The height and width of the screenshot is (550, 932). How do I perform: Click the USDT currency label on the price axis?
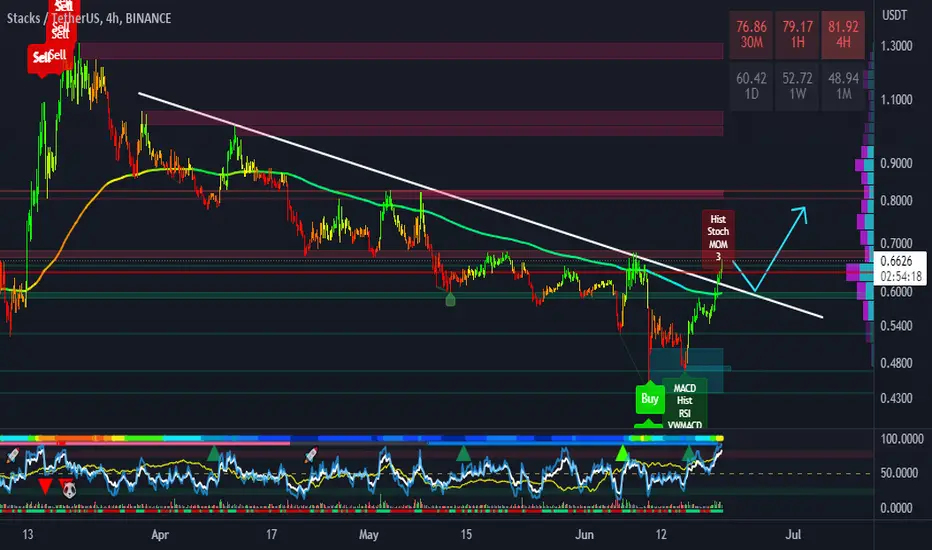894,15
